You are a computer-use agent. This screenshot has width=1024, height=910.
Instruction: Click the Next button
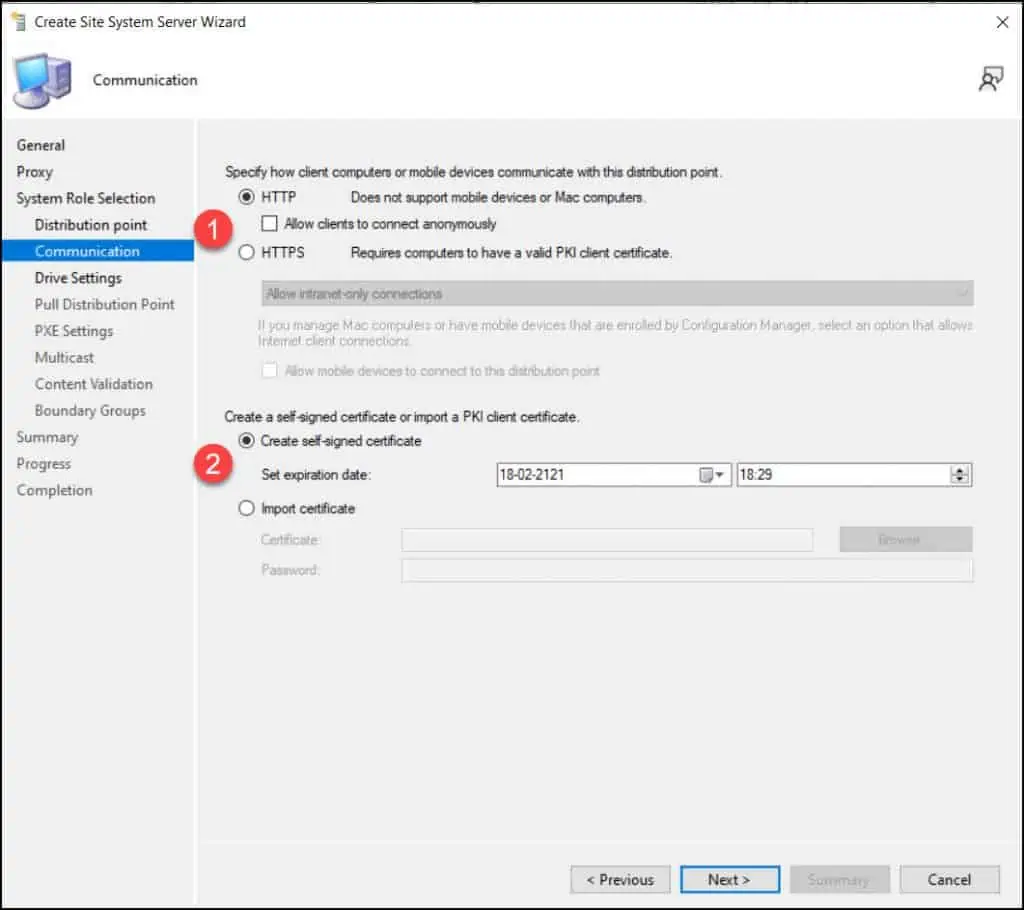pos(729,879)
